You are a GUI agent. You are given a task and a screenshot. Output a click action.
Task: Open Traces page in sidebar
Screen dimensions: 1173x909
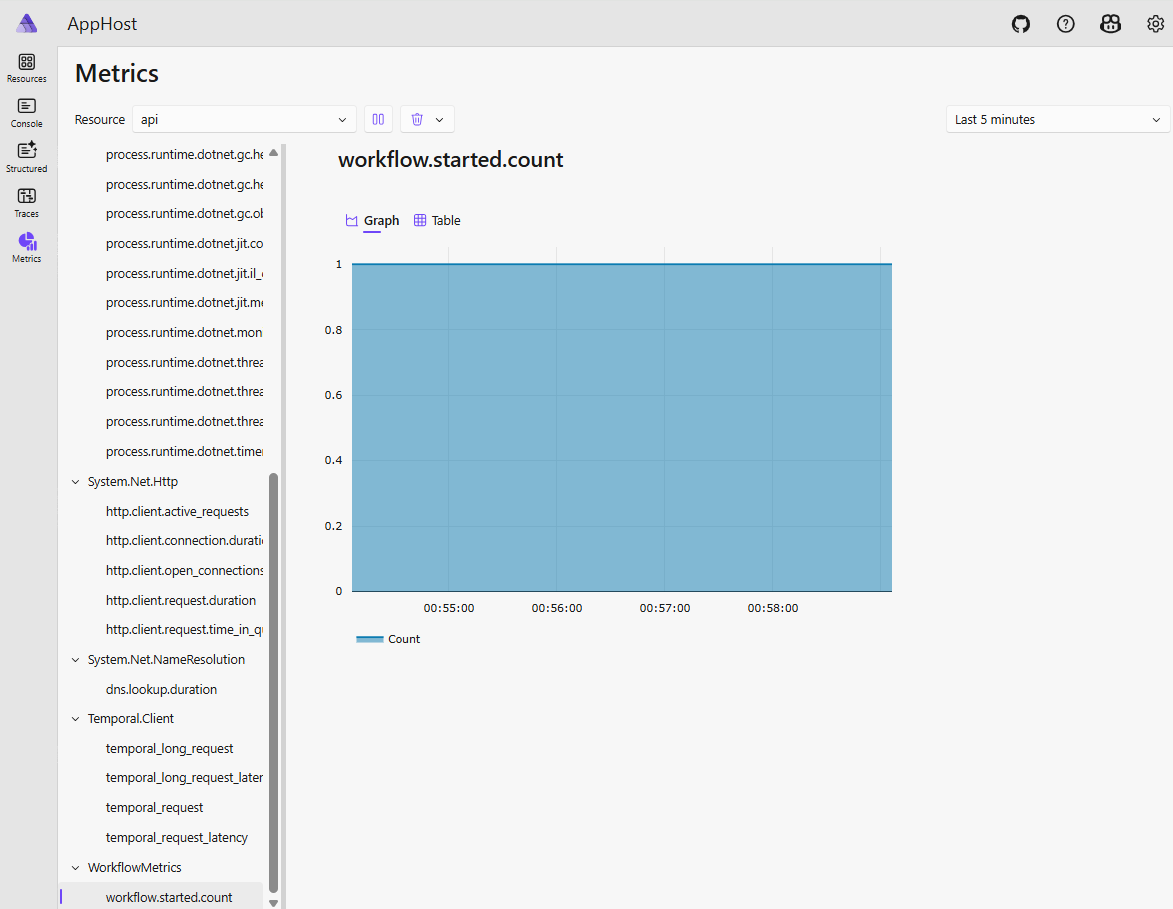[x=27, y=202]
